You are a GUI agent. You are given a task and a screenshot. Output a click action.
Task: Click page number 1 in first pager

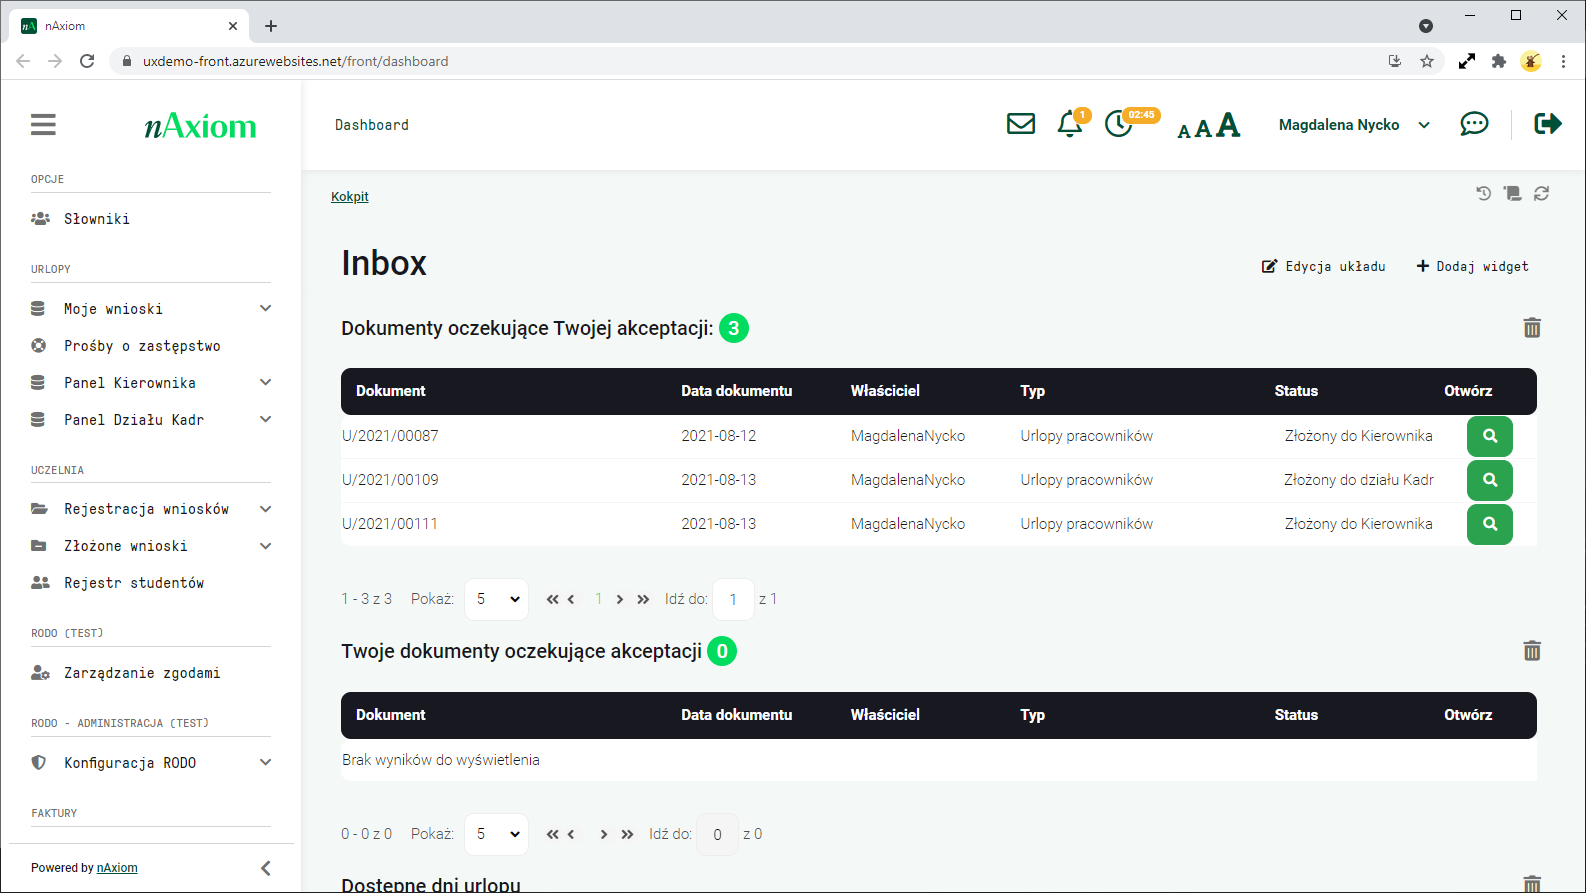[x=598, y=599]
